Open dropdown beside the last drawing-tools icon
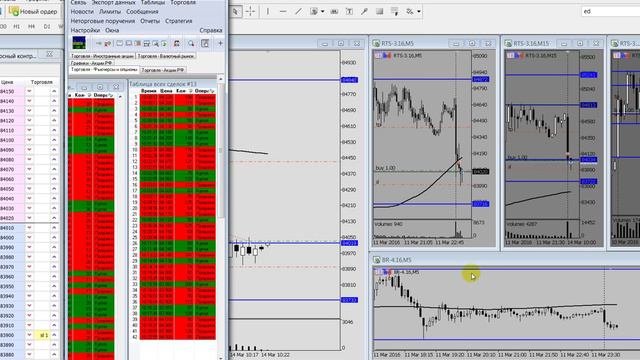640x360 pixels. coord(419,11)
